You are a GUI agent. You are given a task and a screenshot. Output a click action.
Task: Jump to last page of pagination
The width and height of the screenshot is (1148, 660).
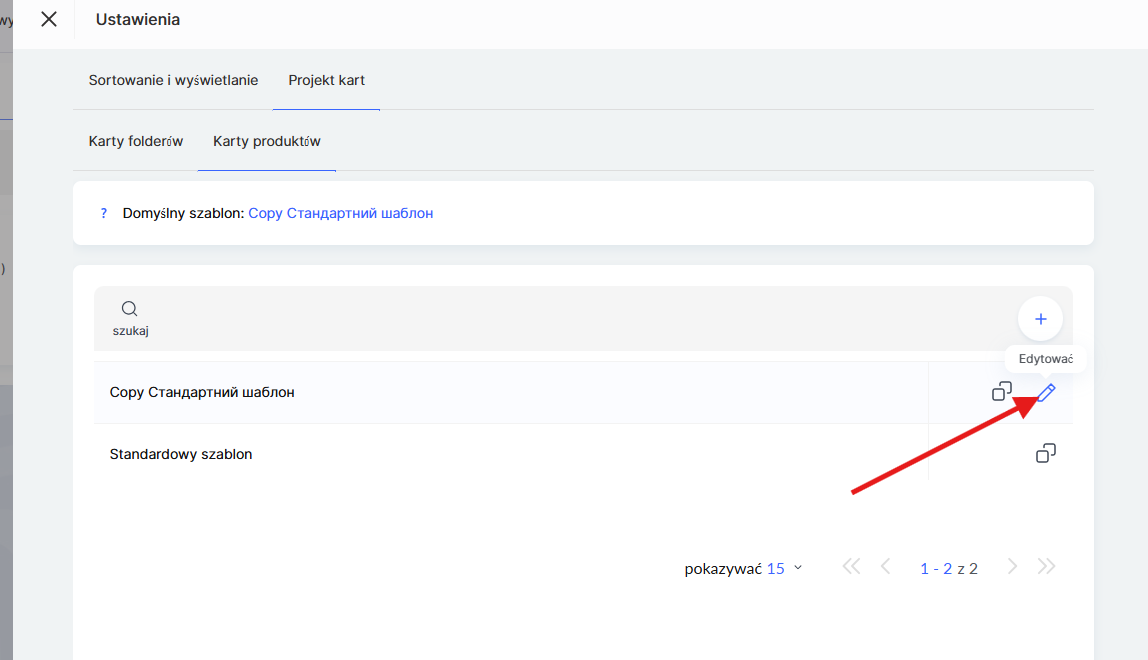pos(1046,567)
